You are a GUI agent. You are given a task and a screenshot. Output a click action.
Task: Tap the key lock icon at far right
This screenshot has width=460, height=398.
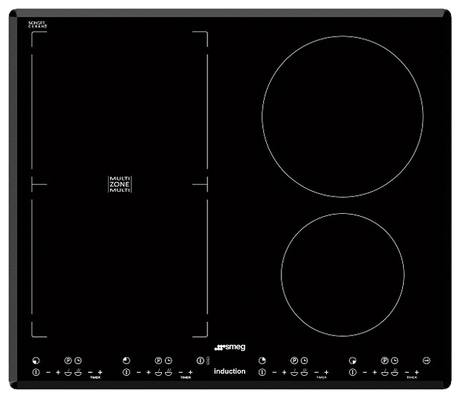(x=426, y=360)
